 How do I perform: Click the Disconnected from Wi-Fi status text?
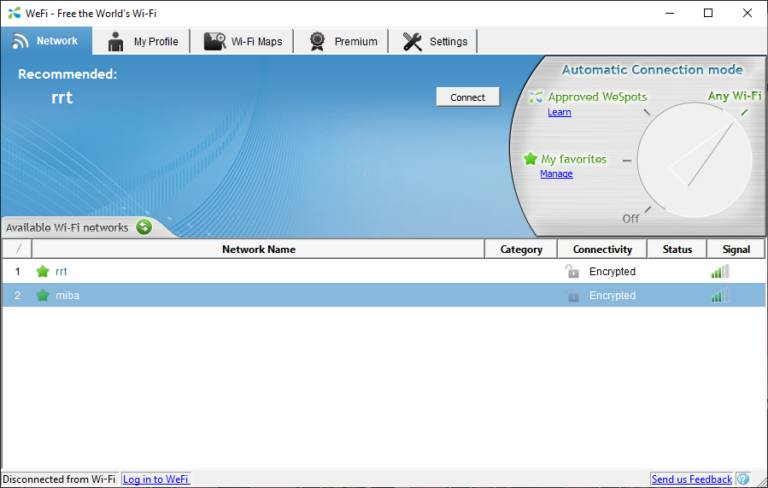59,479
